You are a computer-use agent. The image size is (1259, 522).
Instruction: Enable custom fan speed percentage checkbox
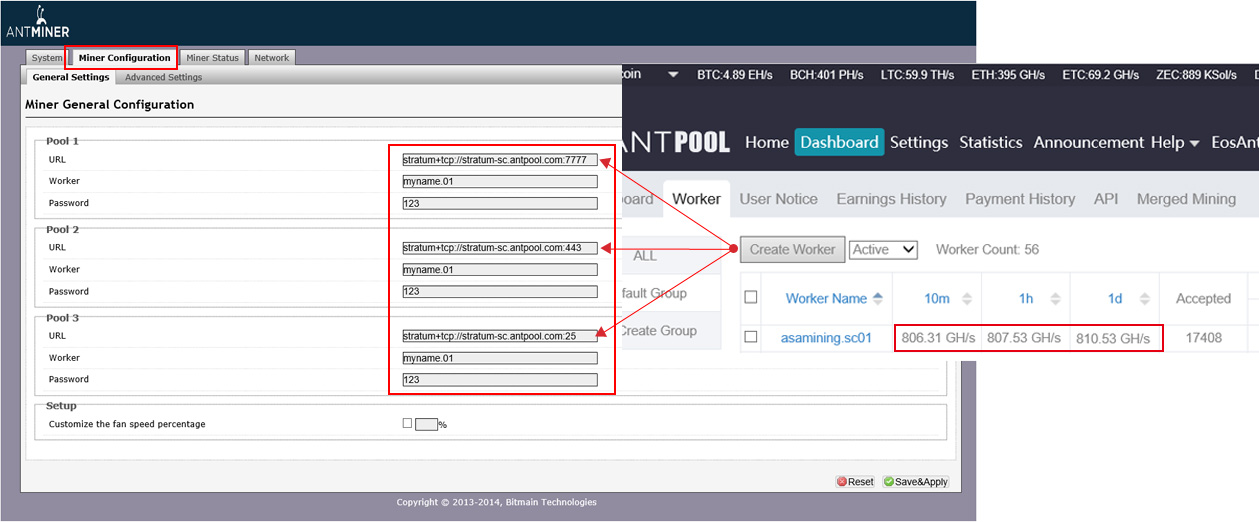click(x=407, y=423)
